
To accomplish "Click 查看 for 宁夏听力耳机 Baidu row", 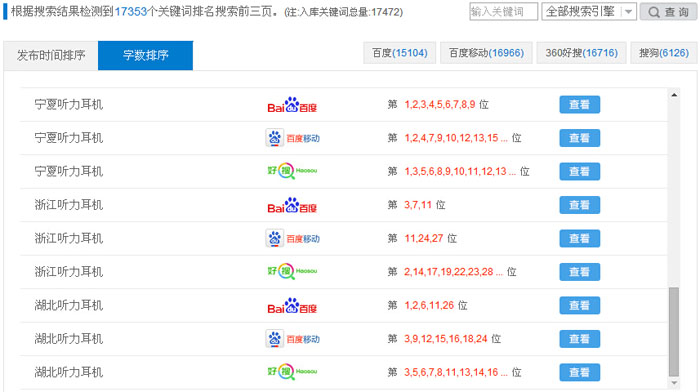I will 579,105.
